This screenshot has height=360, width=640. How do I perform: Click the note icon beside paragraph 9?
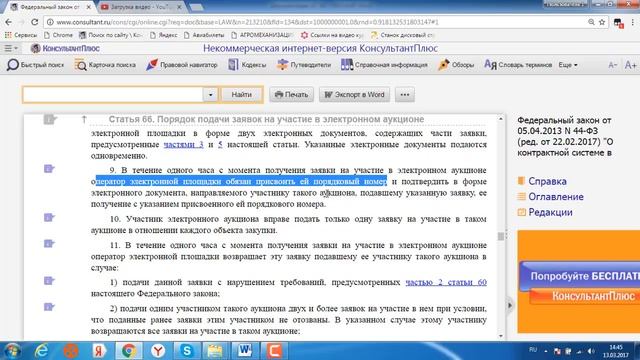(x=49, y=169)
